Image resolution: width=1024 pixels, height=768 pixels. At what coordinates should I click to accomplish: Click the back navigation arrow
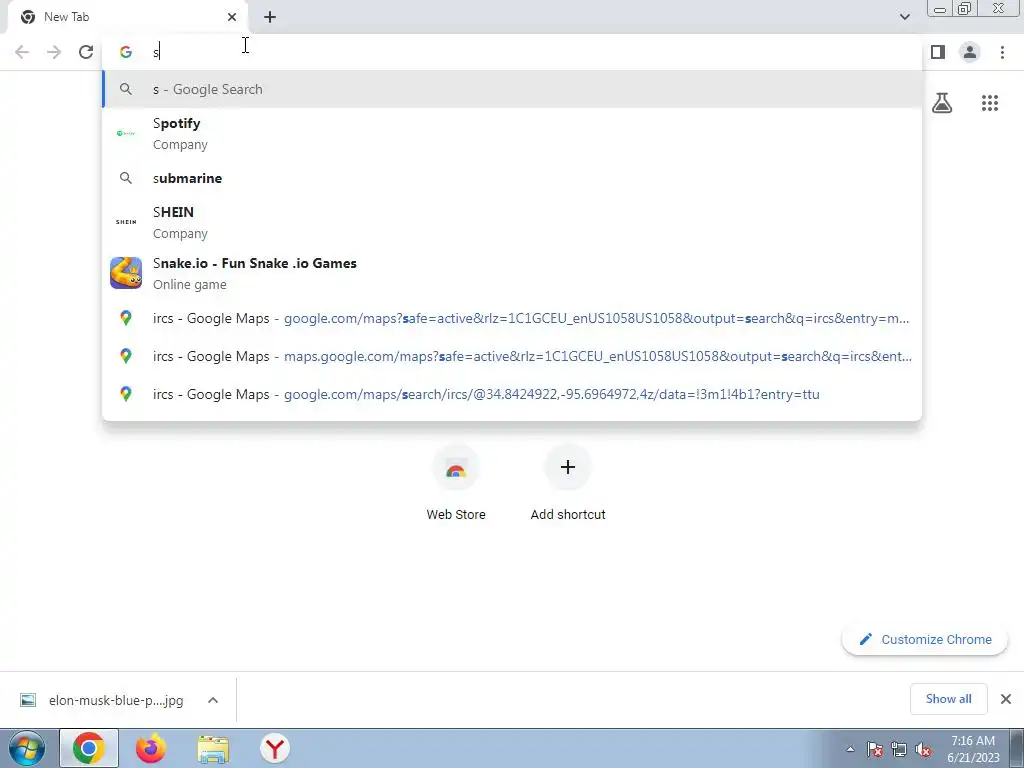click(x=22, y=52)
